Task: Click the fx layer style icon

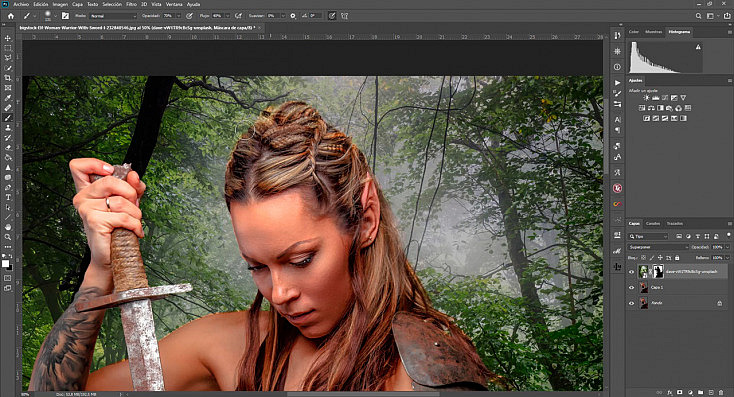Action: click(669, 392)
